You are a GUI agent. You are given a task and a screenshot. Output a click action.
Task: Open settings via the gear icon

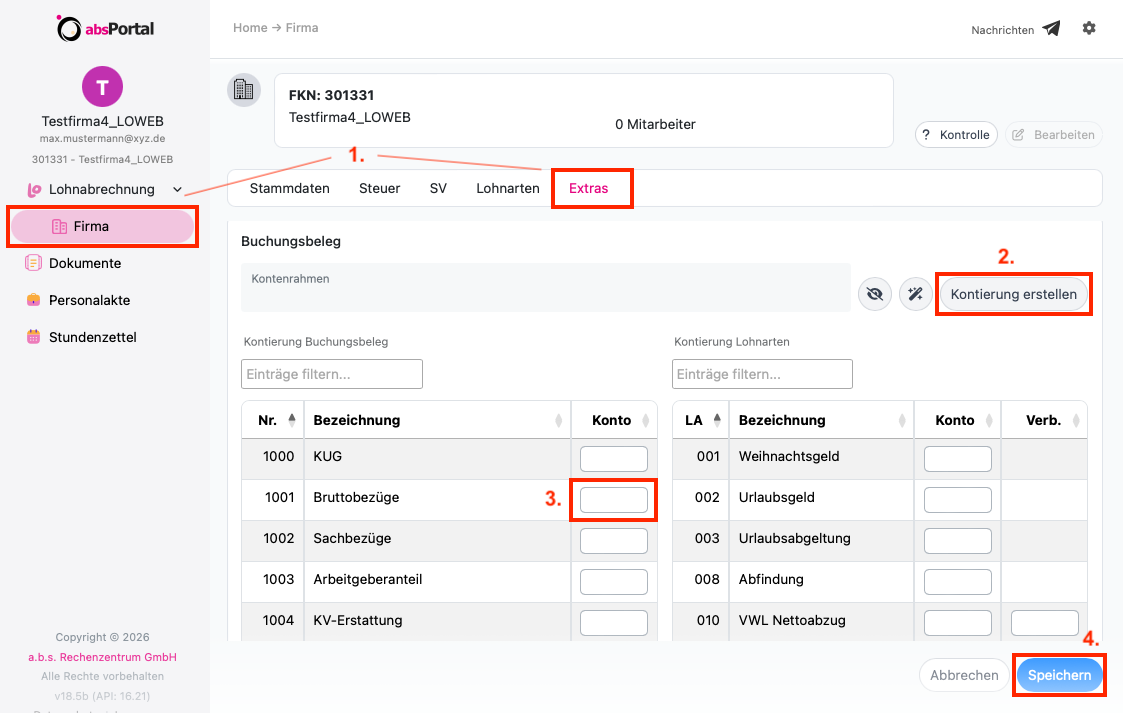(x=1089, y=28)
